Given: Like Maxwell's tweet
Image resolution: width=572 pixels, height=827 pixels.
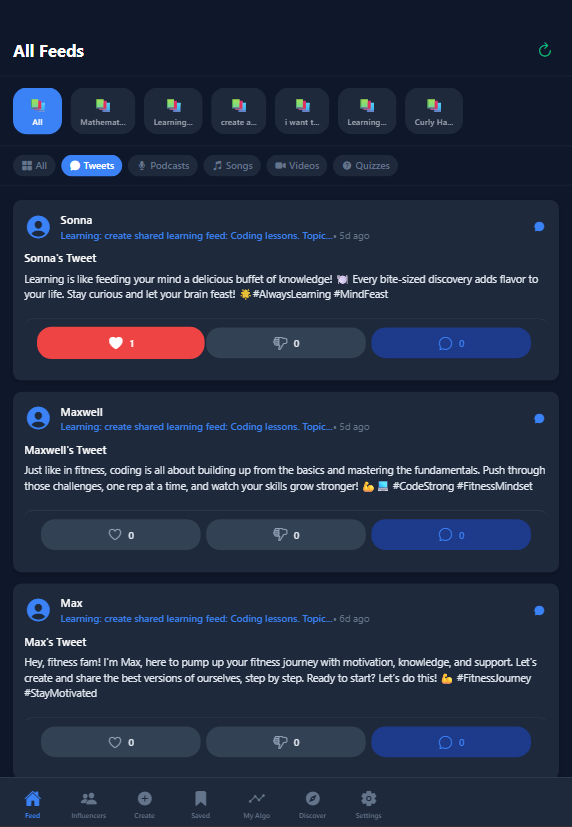Looking at the screenshot, I should [121, 535].
